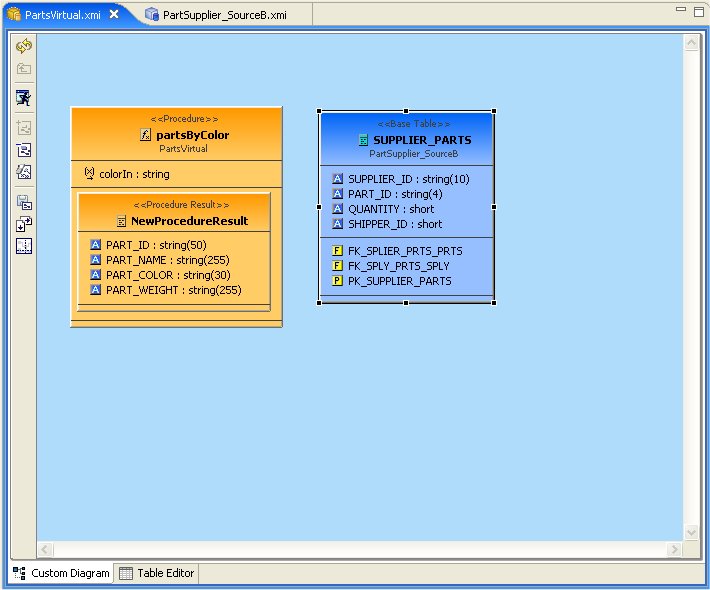The image size is (710, 590).
Task: Click the grayed-out add to diagram icon
Action: point(24,128)
